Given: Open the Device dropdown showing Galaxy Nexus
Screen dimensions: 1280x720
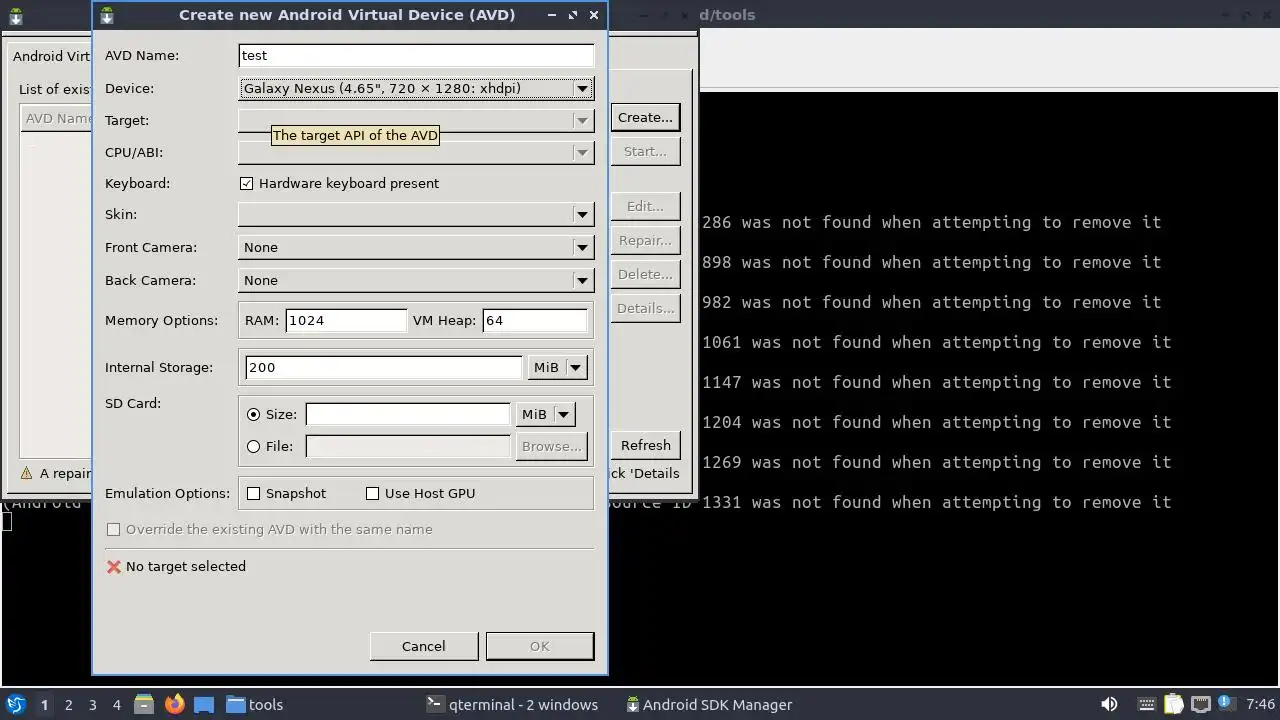Looking at the screenshot, I should coord(416,88).
